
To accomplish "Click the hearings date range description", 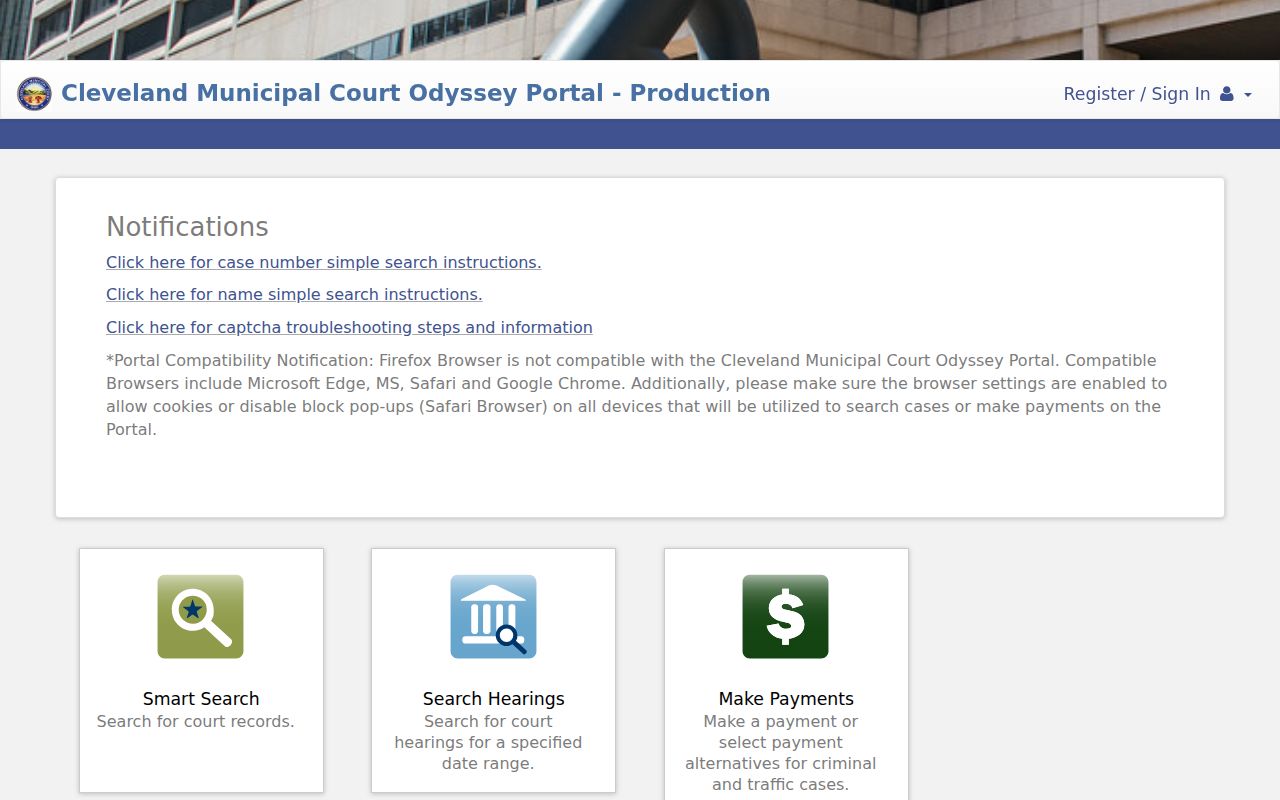I will coord(488,742).
